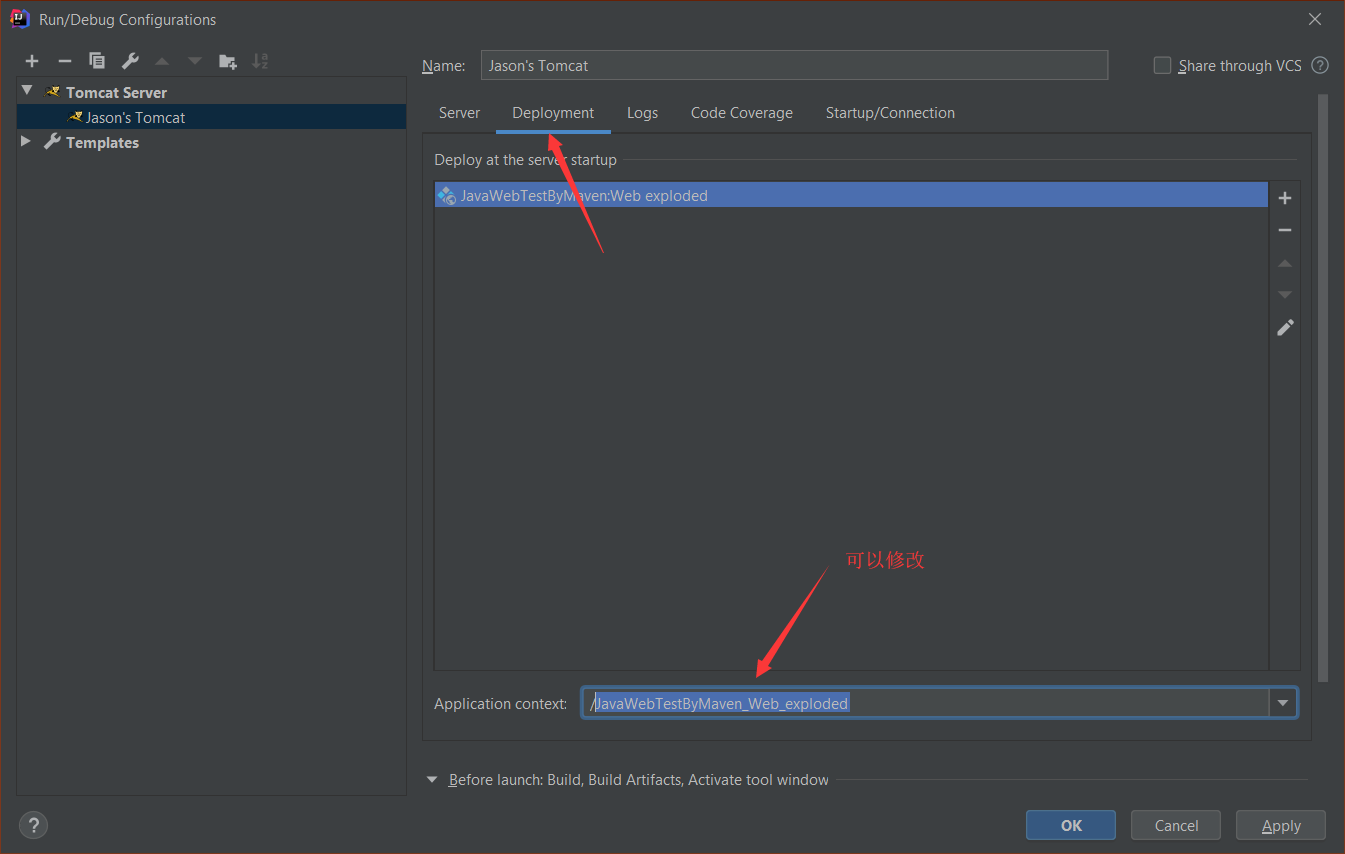Select JavaWebTestByMaven:Web exploded artifact row

pyautogui.click(x=851, y=195)
